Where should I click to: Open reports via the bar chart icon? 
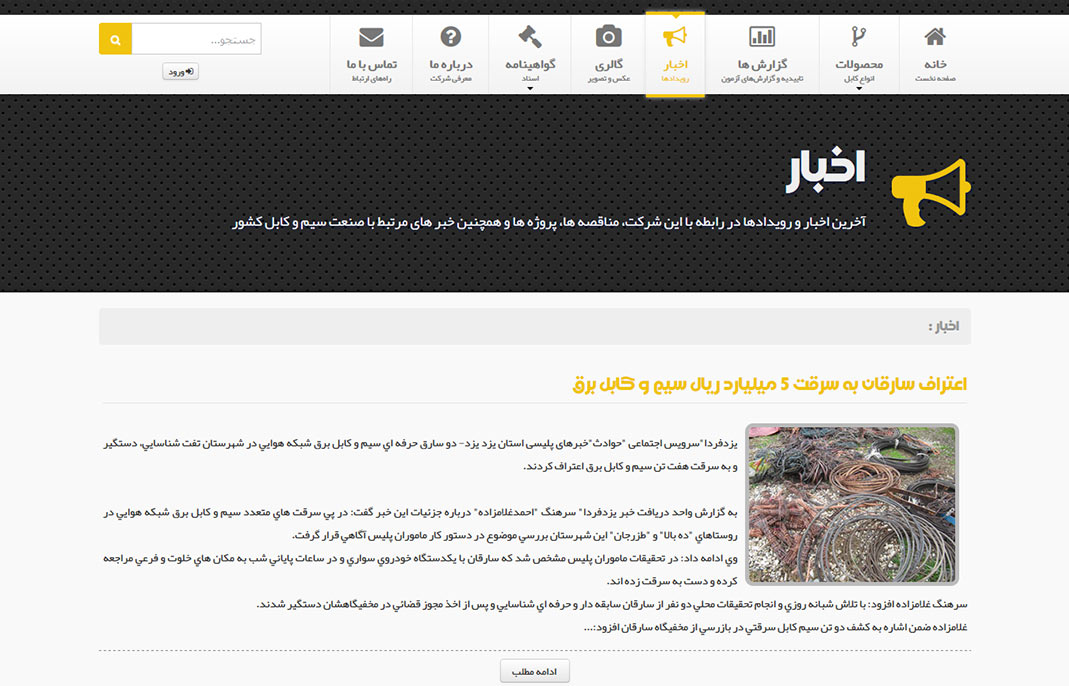[x=762, y=38]
